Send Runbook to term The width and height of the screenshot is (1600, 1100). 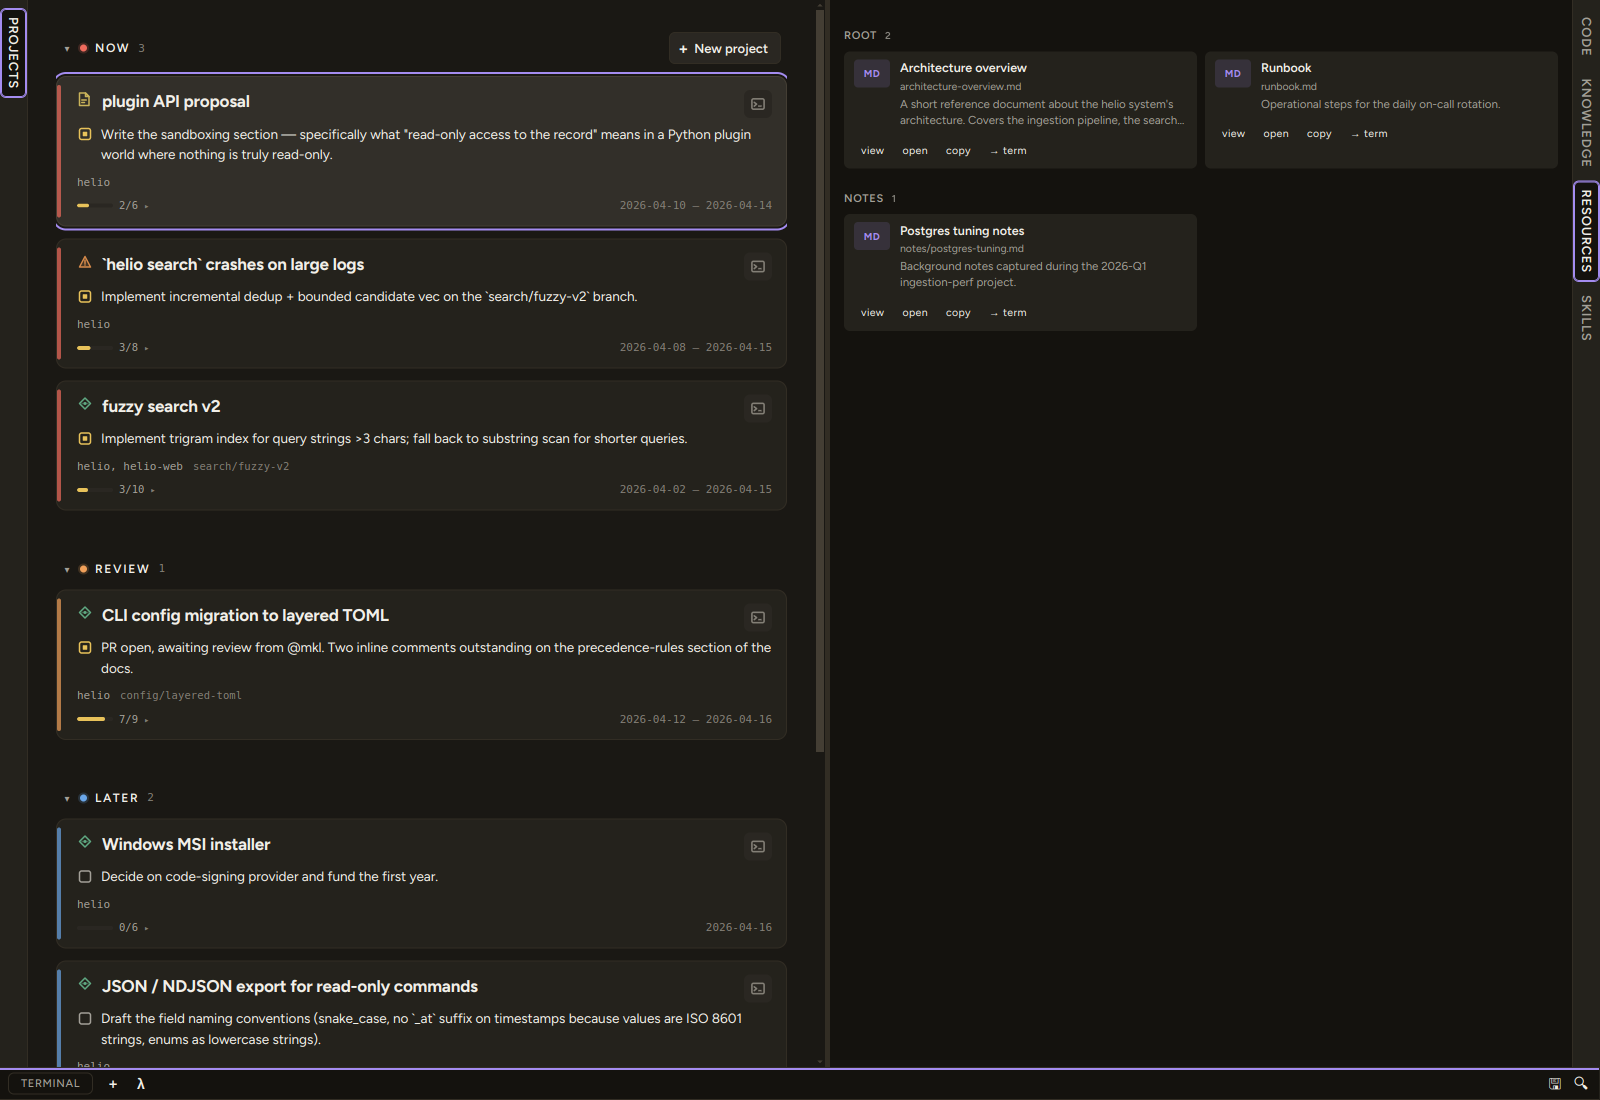1369,134
